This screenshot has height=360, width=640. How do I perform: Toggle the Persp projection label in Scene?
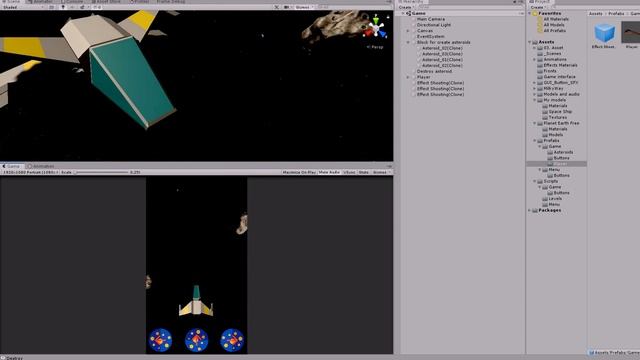point(375,47)
